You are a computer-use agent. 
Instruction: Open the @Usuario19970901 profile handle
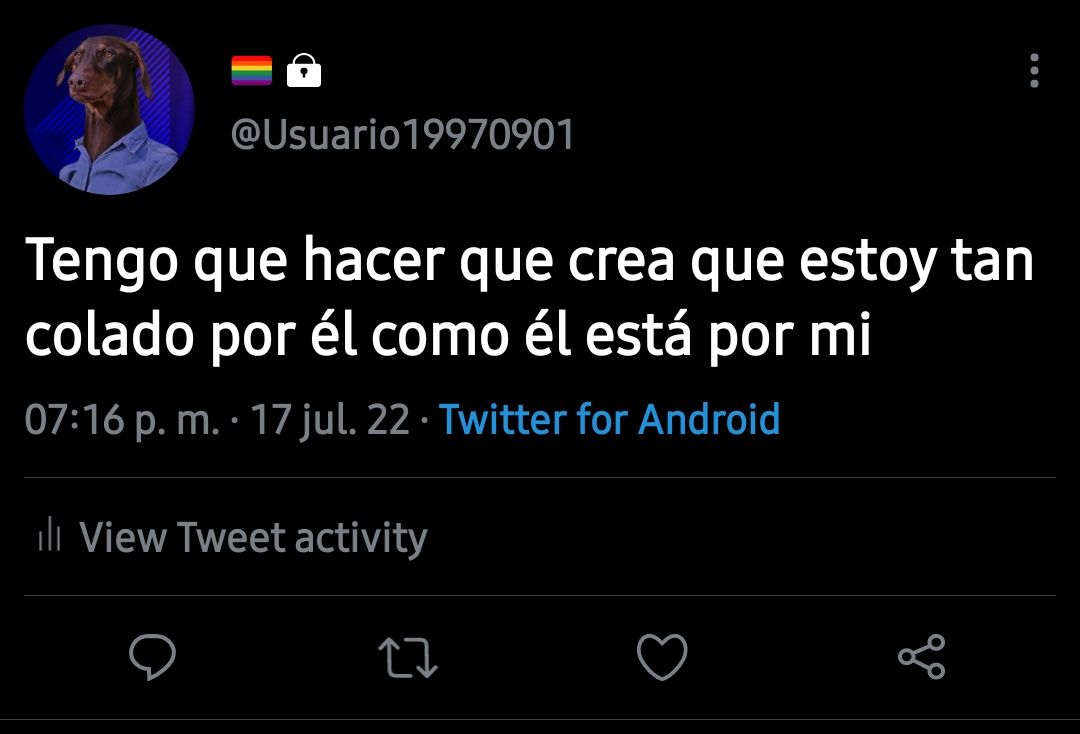pos(402,134)
